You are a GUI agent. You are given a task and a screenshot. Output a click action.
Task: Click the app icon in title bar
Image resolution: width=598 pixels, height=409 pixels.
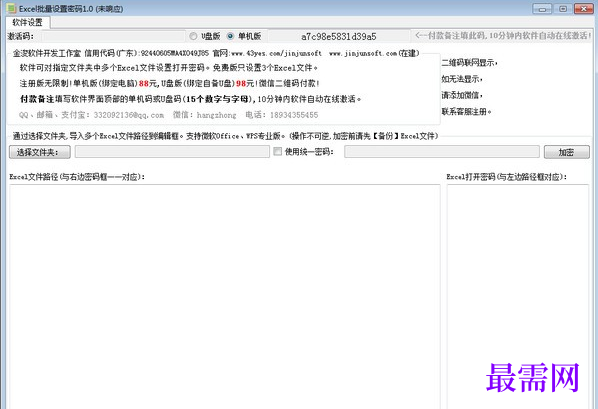coord(11,8)
